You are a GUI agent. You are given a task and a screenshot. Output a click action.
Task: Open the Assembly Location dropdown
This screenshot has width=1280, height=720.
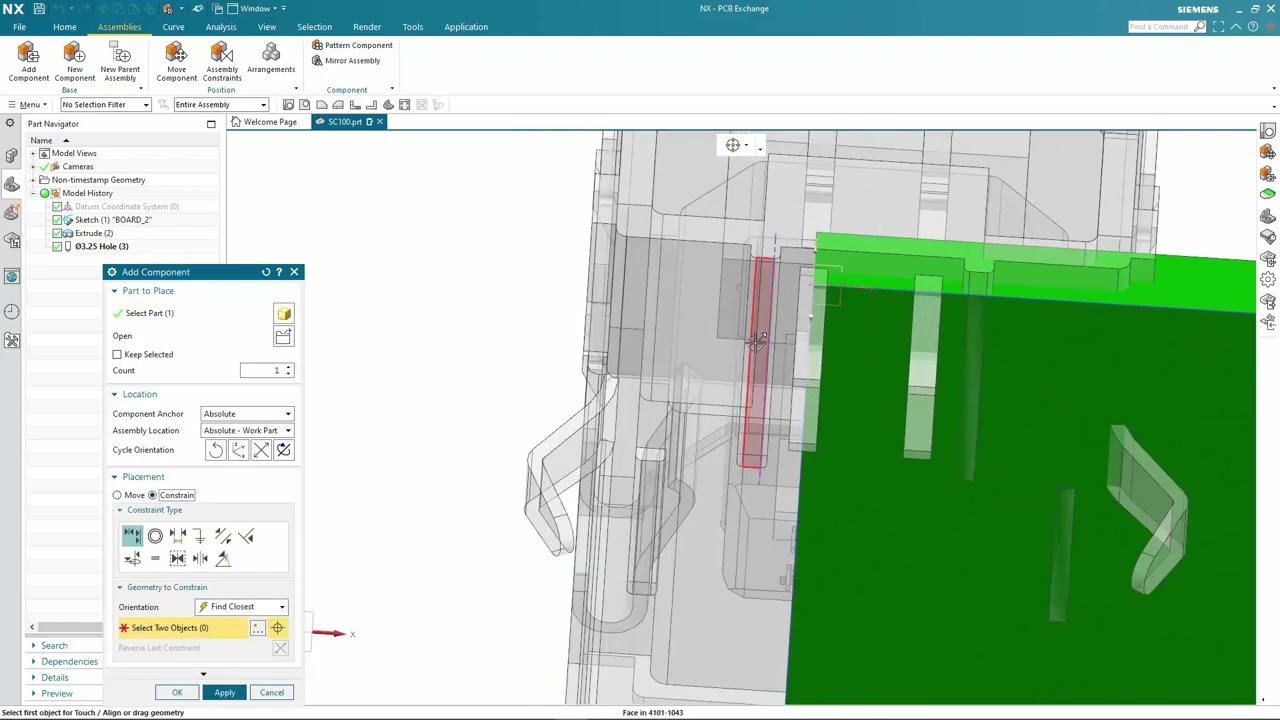[247, 431]
